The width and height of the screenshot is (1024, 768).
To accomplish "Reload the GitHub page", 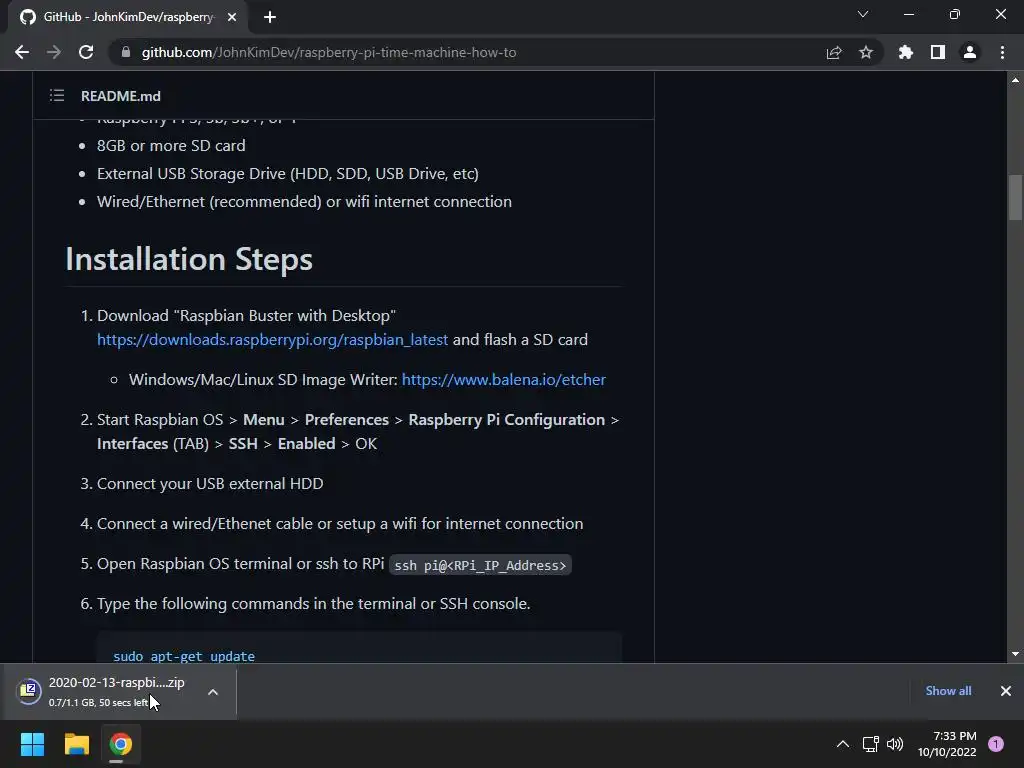I will click(86, 52).
